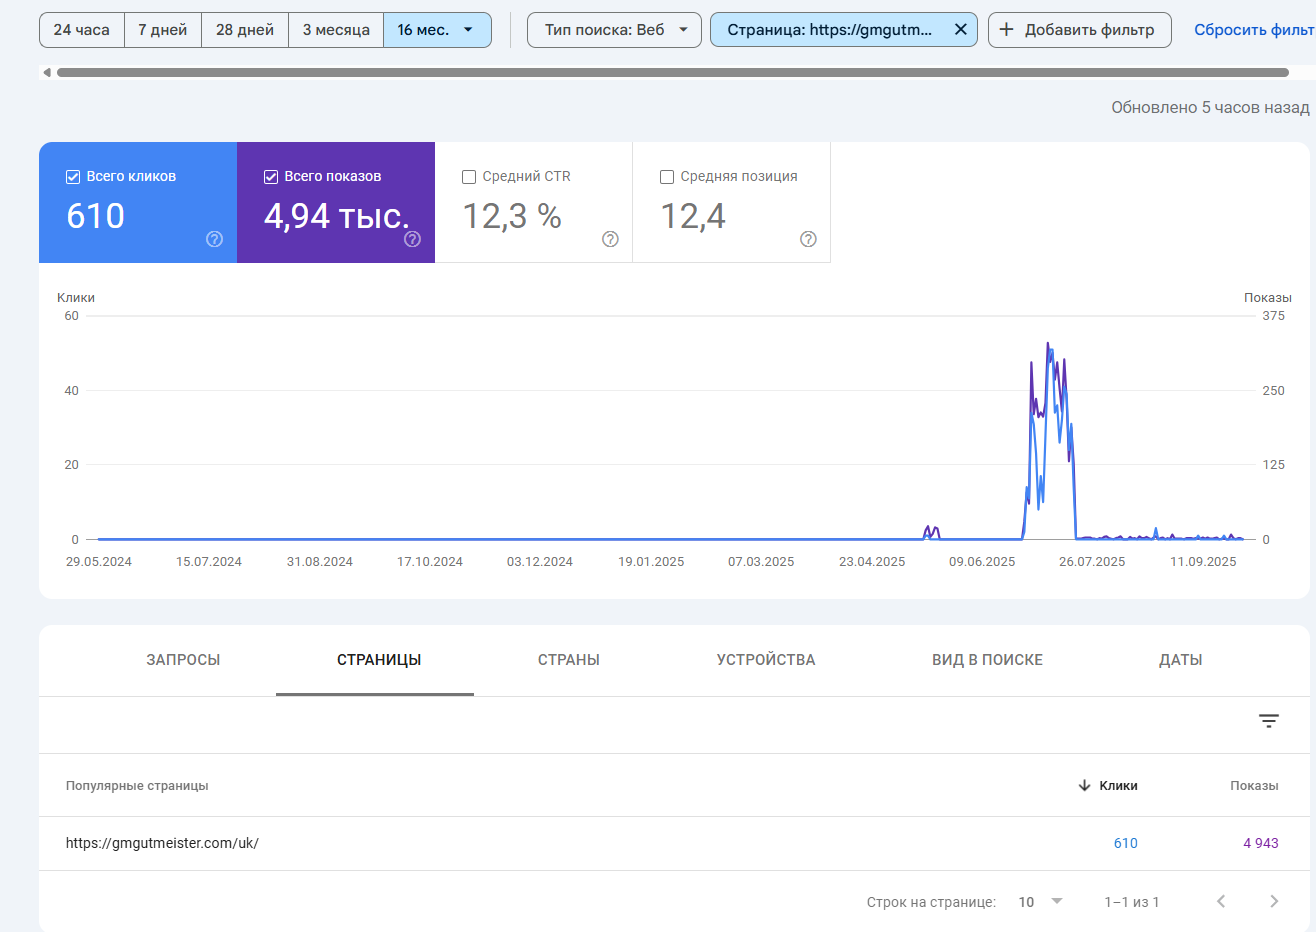Click the 11.09.2025 axis date label
1316x932 pixels.
click(1203, 562)
